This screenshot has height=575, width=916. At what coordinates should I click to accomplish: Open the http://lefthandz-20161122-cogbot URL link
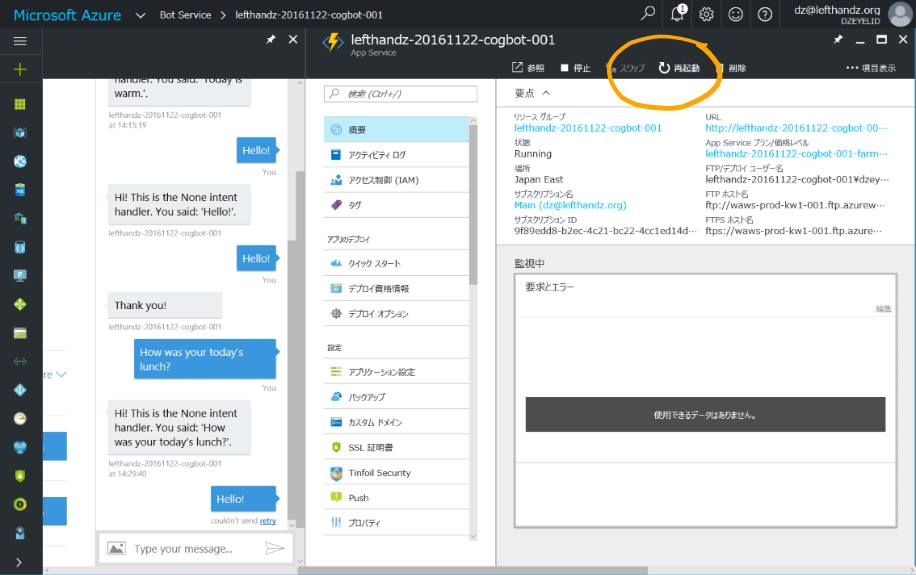tap(796, 128)
